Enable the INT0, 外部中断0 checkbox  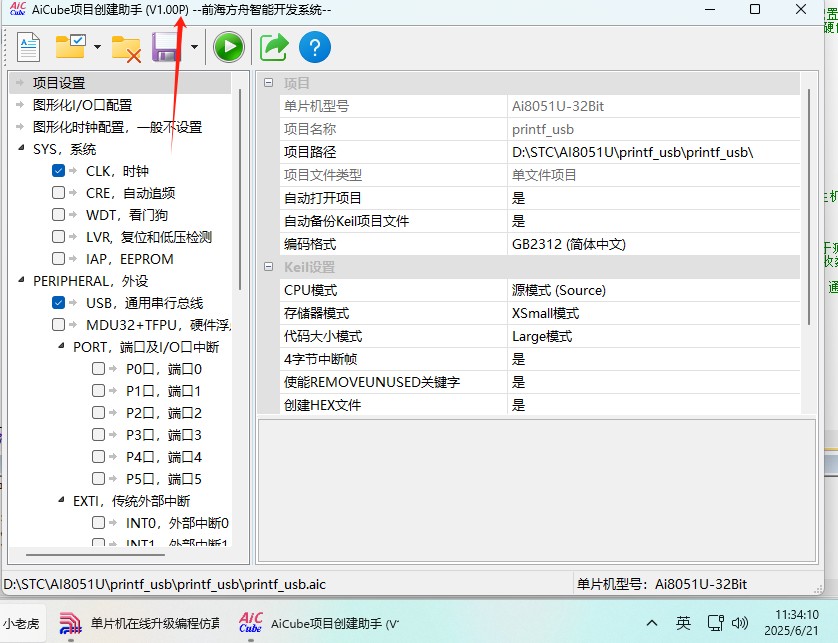98,522
